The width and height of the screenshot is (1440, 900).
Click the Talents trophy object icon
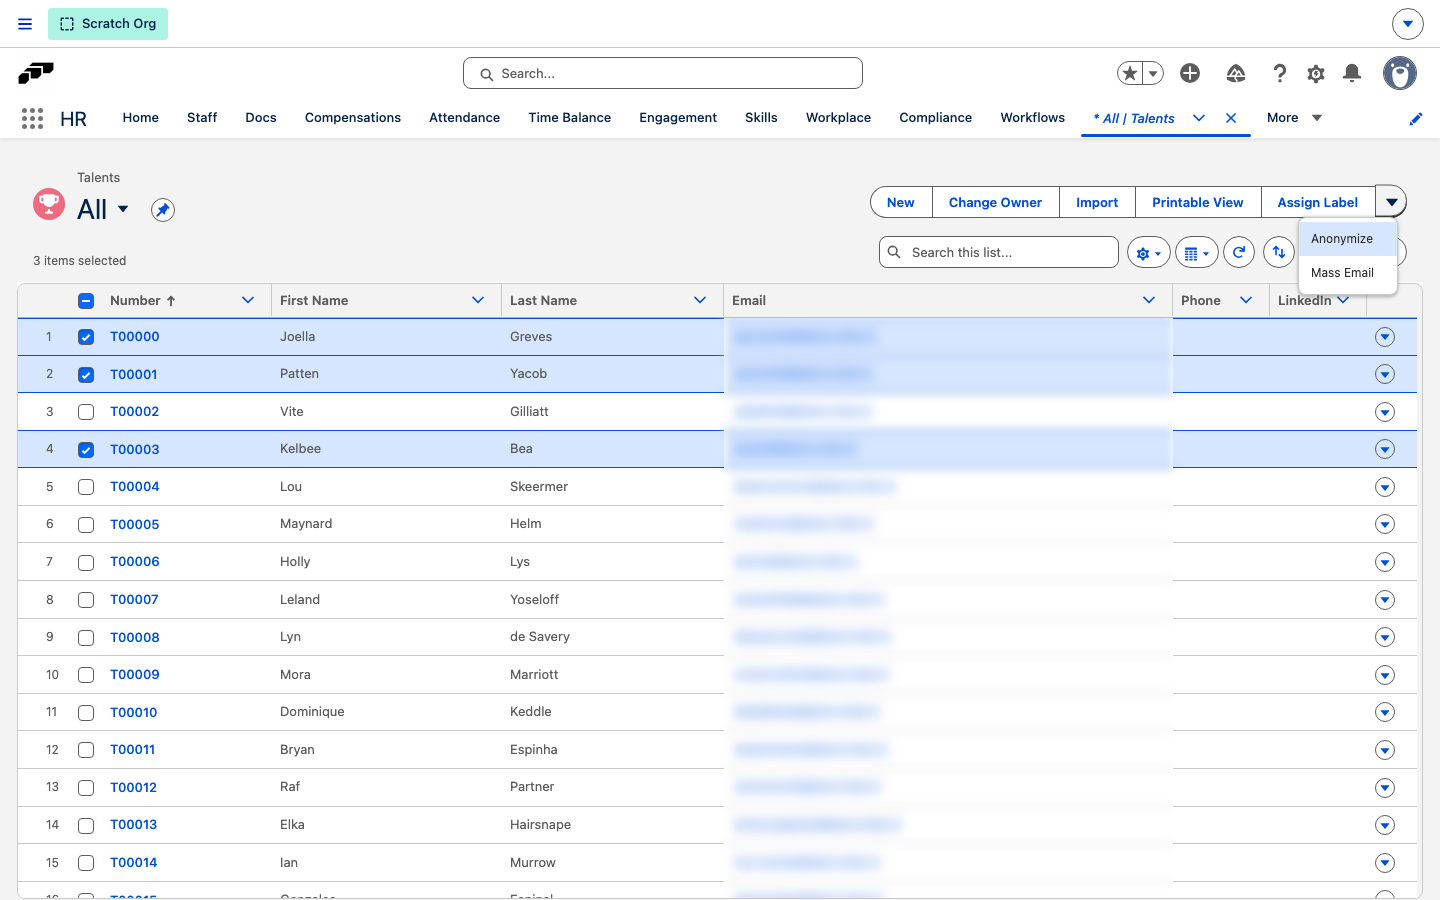click(x=49, y=204)
